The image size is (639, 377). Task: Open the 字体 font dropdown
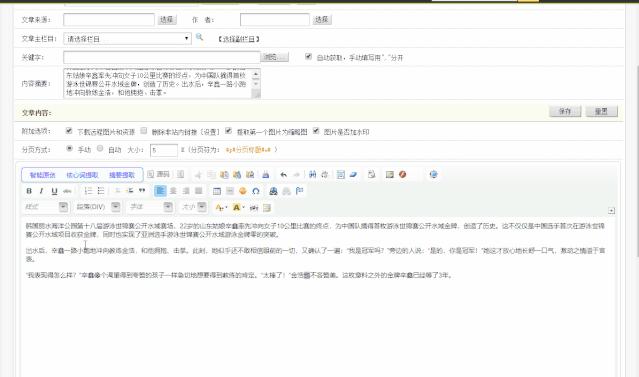tap(150, 207)
